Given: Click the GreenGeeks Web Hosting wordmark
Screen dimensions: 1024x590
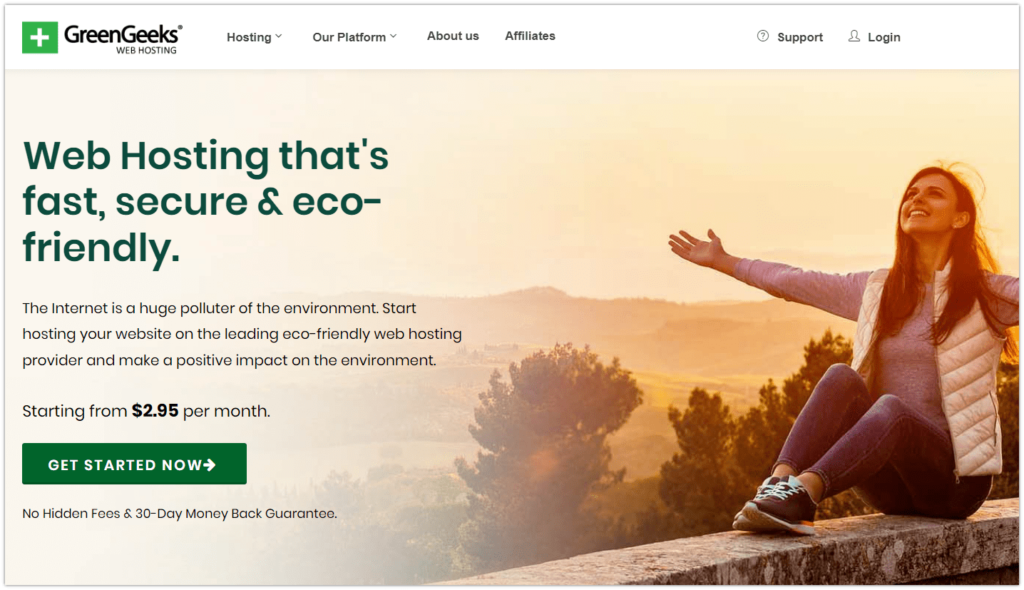Looking at the screenshot, I should [x=123, y=39].
